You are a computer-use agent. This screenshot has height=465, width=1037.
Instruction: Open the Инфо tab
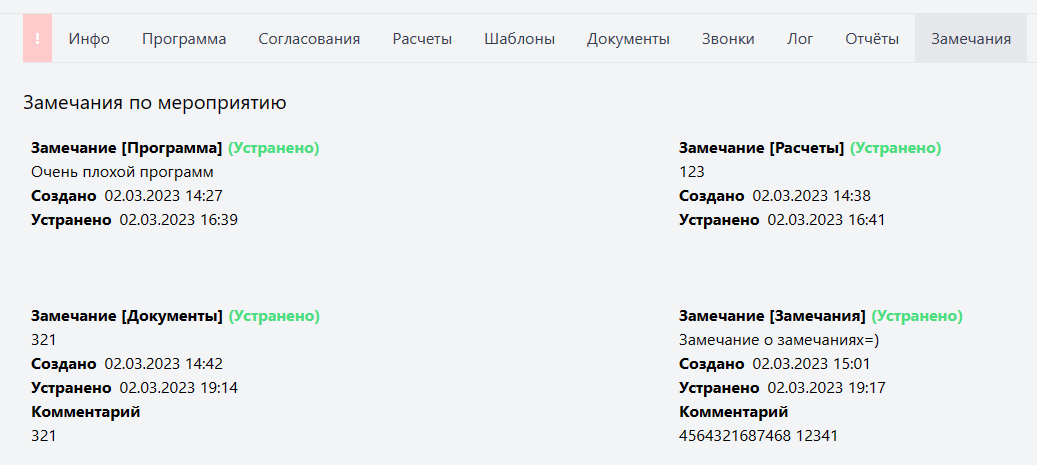tap(89, 39)
